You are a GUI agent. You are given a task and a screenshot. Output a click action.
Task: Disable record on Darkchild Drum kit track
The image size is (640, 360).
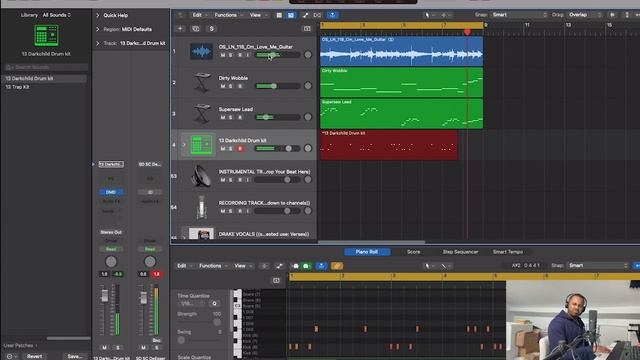[x=240, y=149]
